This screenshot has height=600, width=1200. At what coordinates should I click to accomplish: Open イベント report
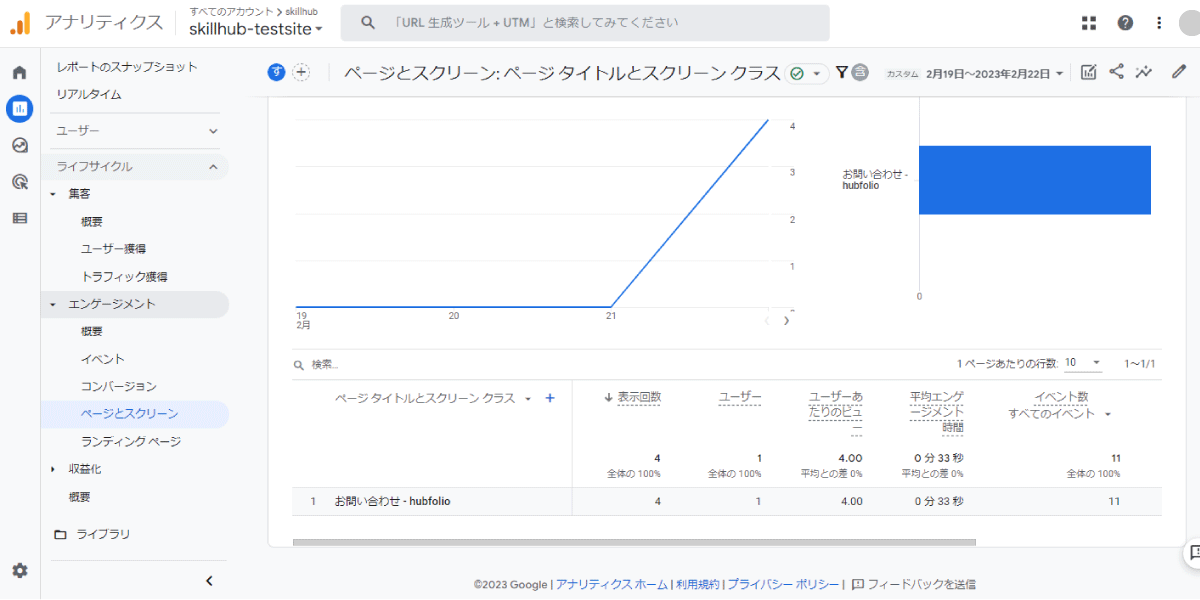pos(103,359)
